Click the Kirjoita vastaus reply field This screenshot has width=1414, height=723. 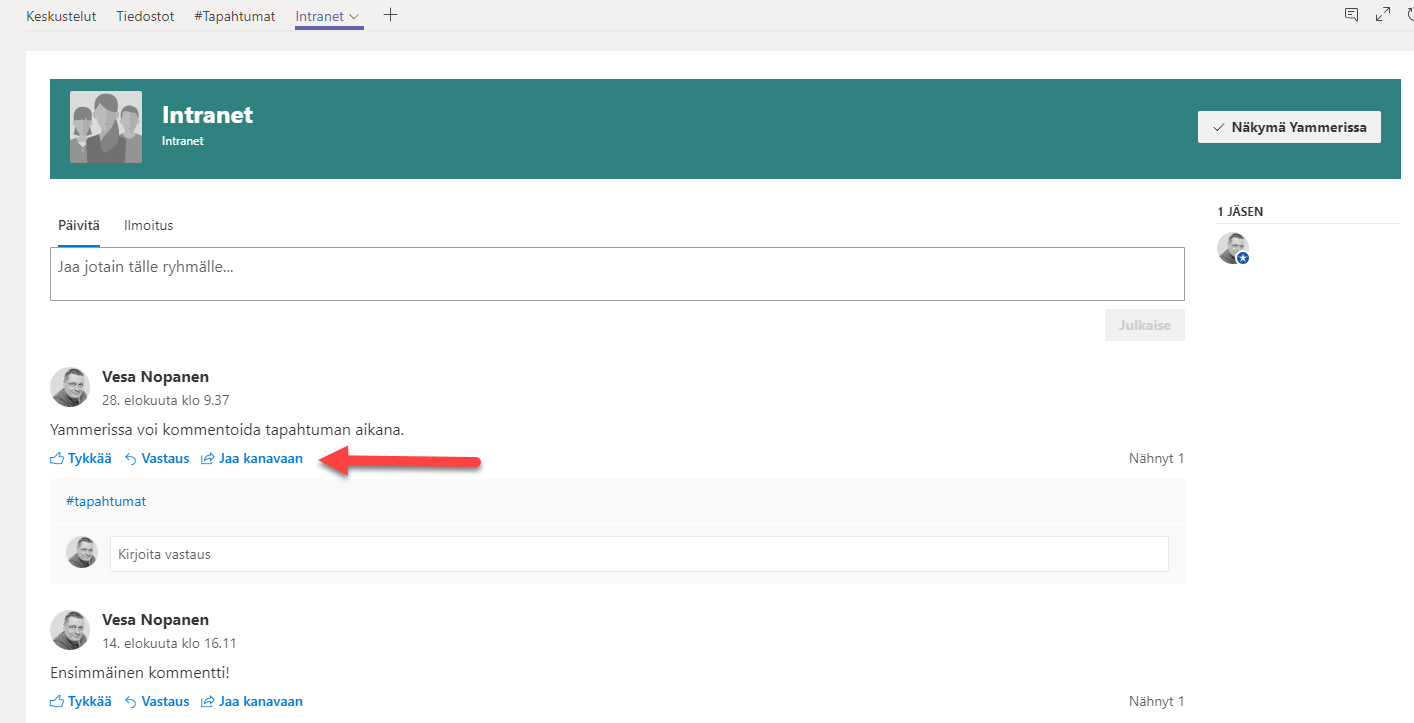point(638,554)
